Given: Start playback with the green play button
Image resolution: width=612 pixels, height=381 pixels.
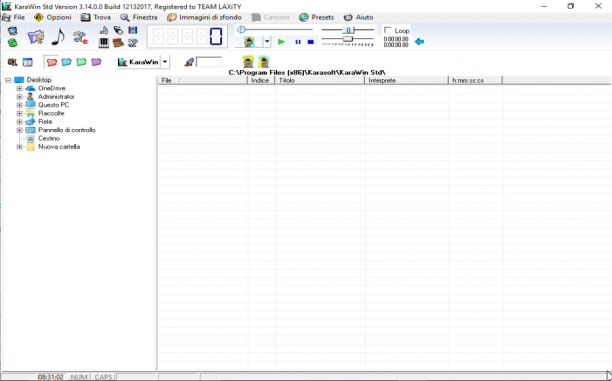Looking at the screenshot, I should (281, 42).
